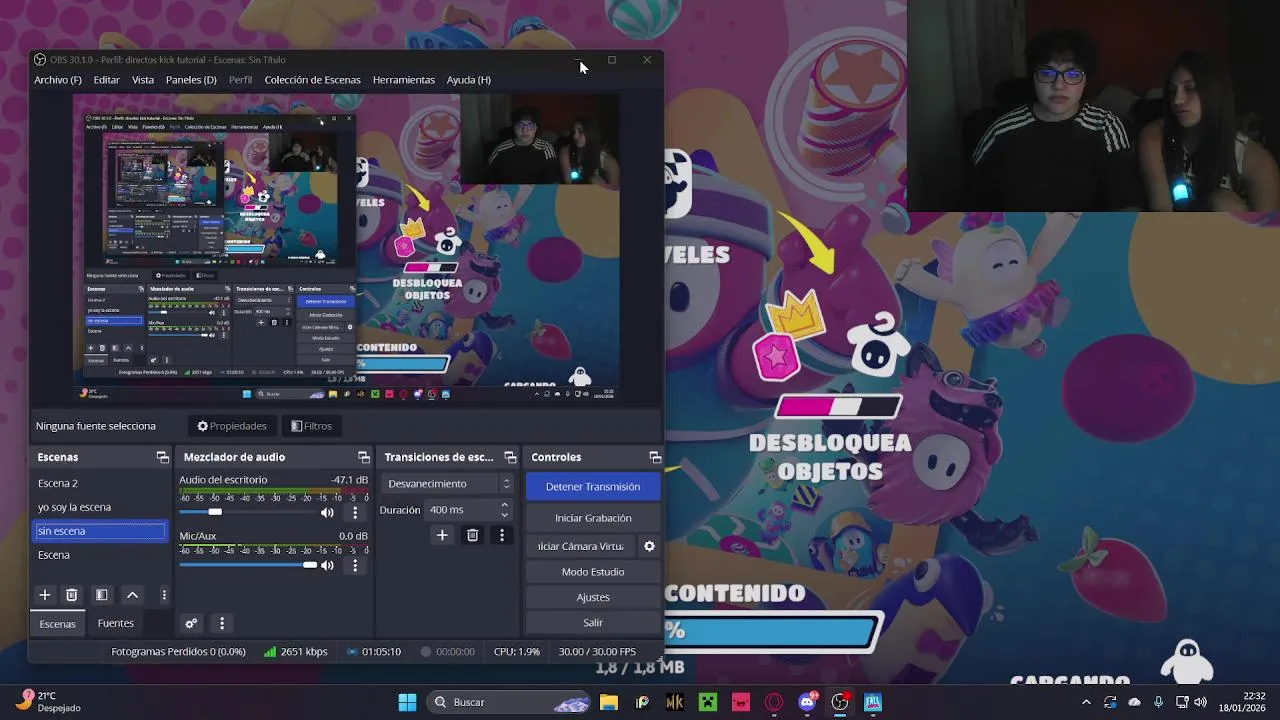Open Ajustes from Controles
1280x720 pixels.
point(593,597)
